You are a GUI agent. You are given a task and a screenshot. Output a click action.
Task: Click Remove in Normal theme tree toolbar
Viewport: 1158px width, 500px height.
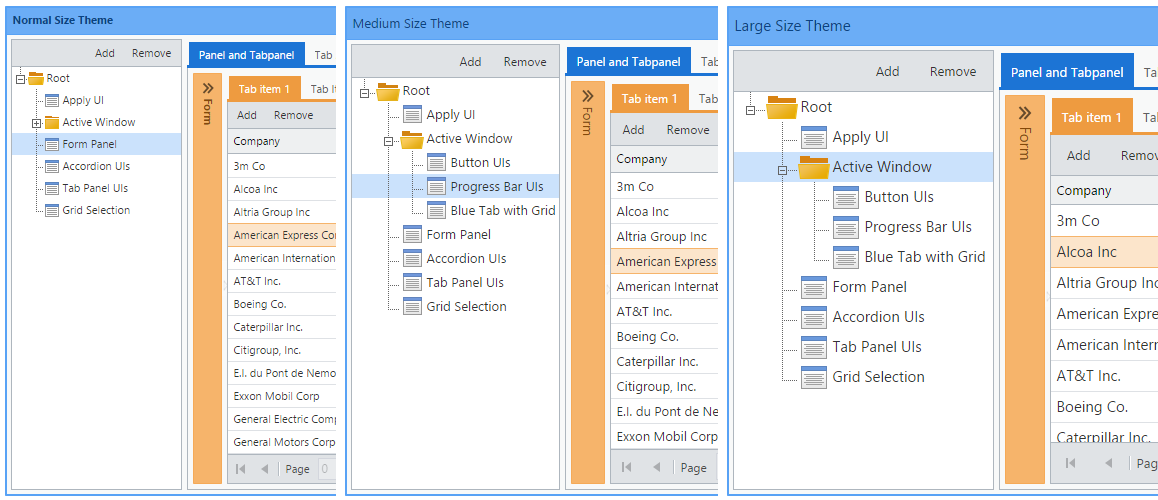151,53
